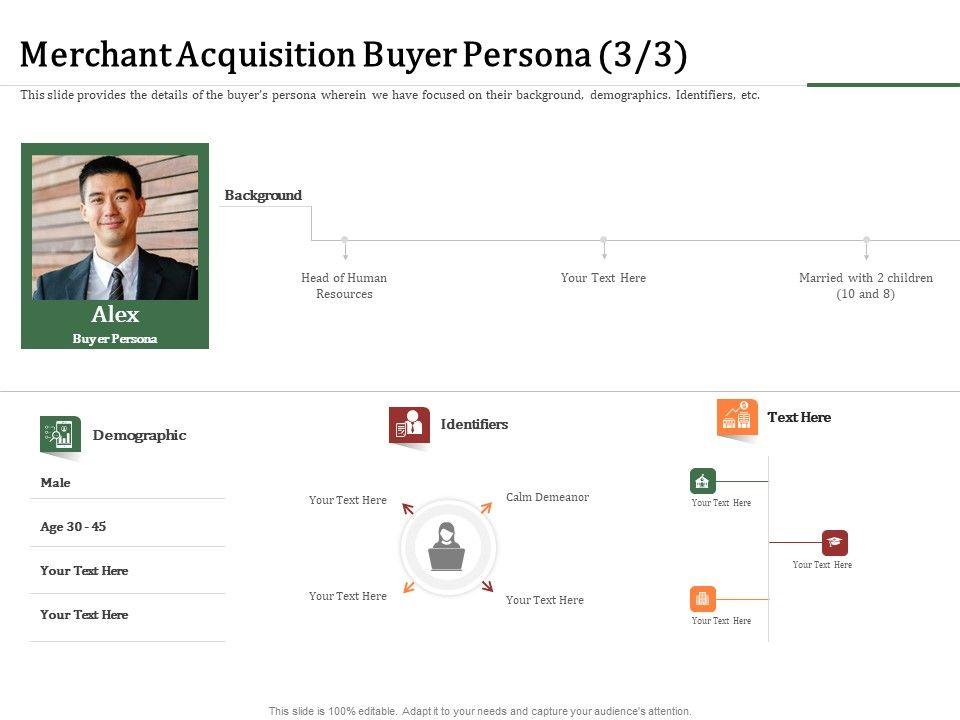This screenshot has width=960, height=720.
Task: Select the Alex name caption
Action: pyautogui.click(x=115, y=315)
